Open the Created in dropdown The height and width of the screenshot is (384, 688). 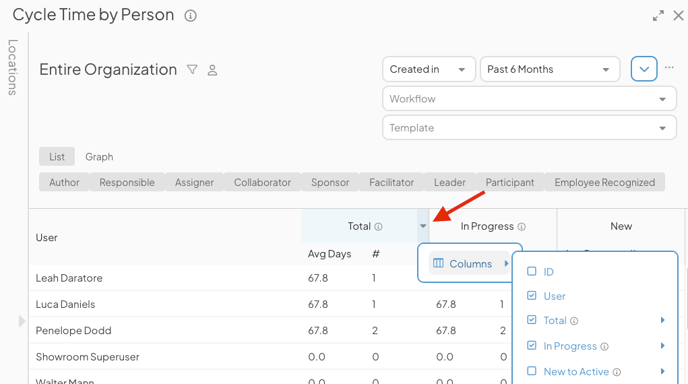point(429,69)
